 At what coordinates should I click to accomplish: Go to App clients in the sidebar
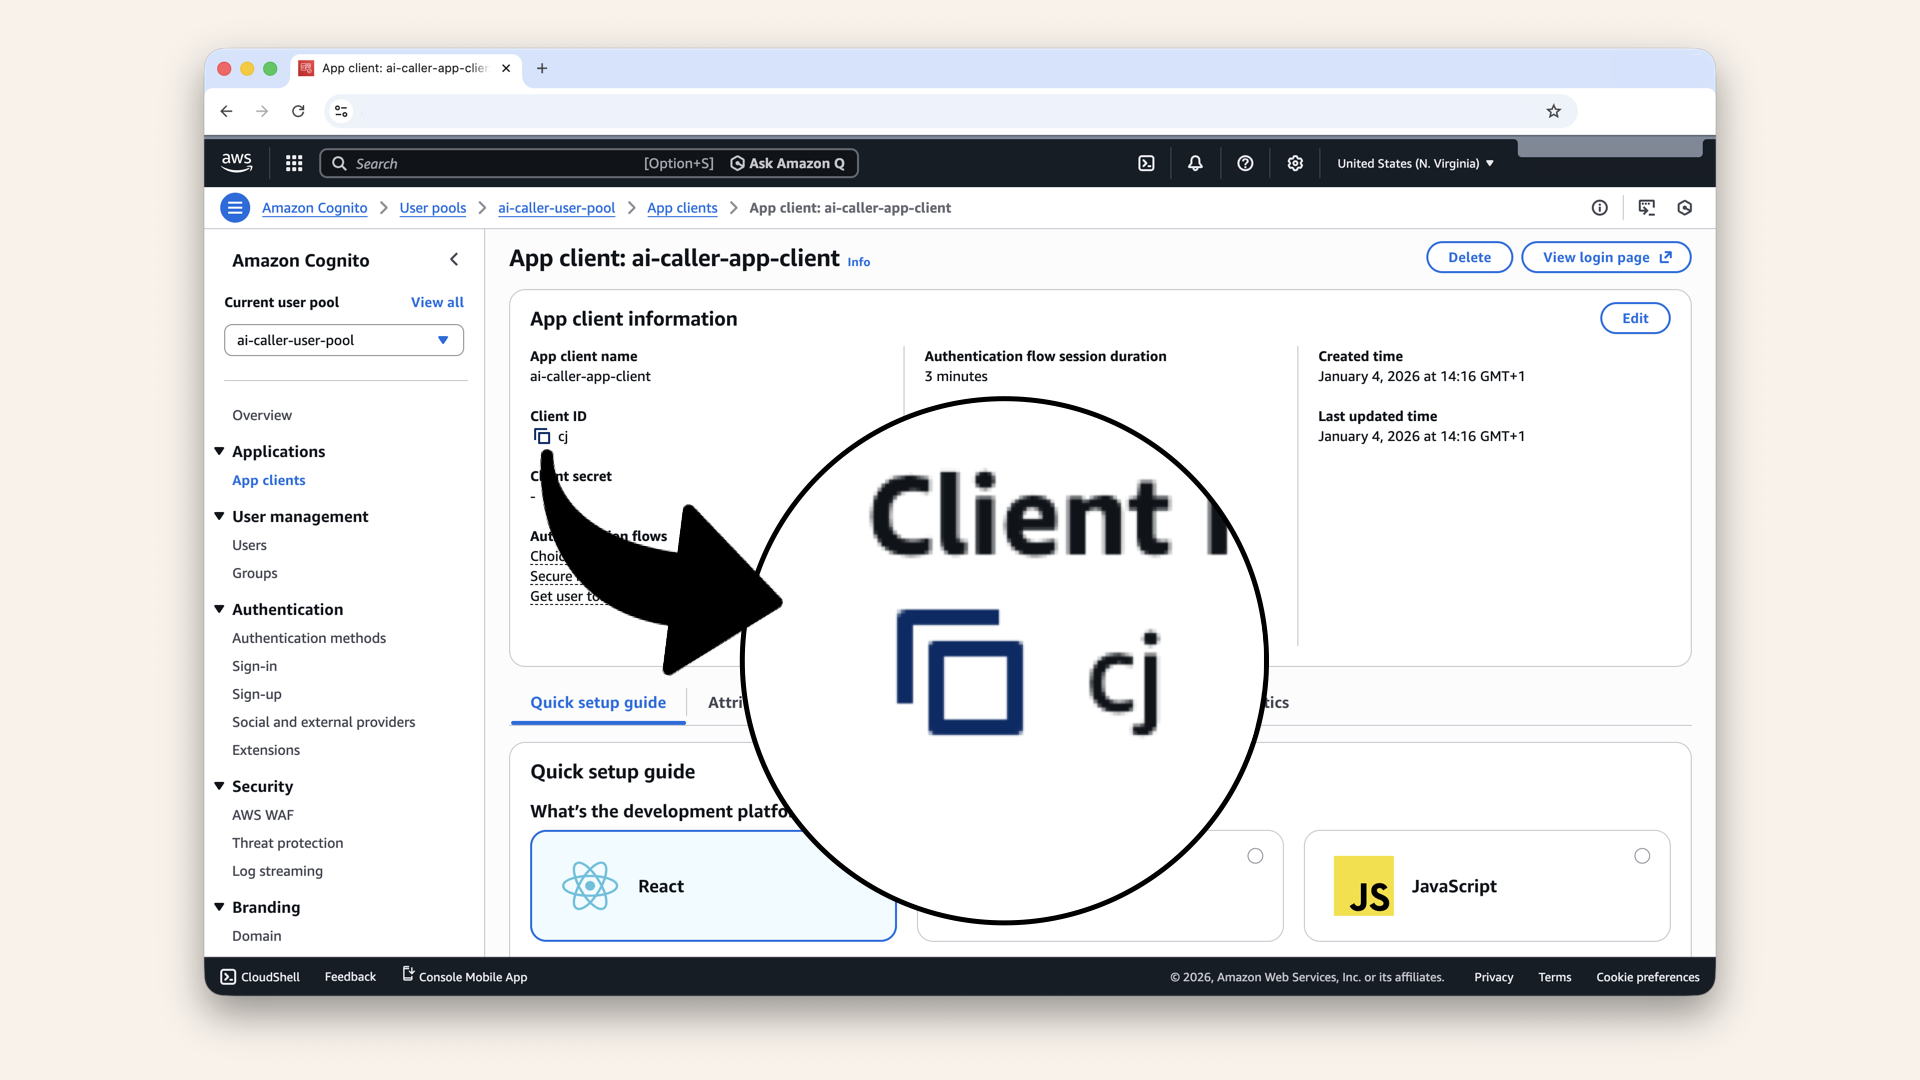click(268, 480)
